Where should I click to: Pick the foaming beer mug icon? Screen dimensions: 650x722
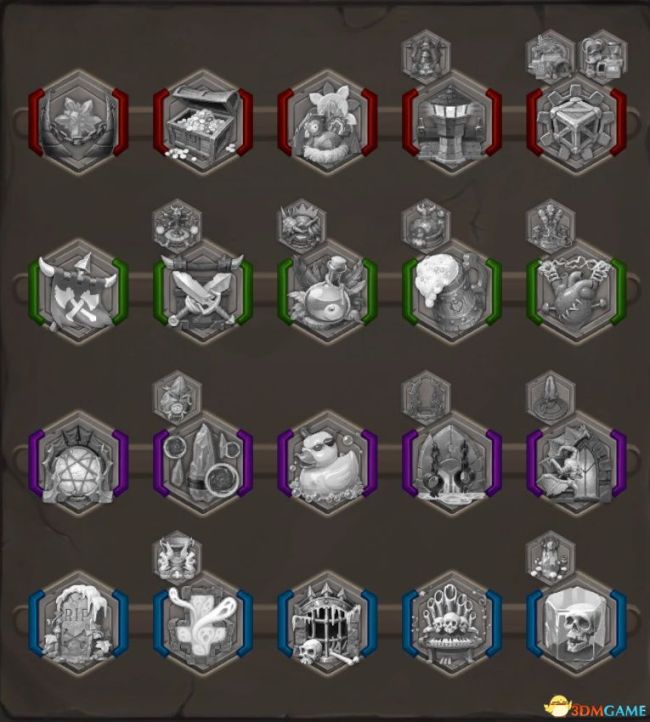(x=452, y=292)
